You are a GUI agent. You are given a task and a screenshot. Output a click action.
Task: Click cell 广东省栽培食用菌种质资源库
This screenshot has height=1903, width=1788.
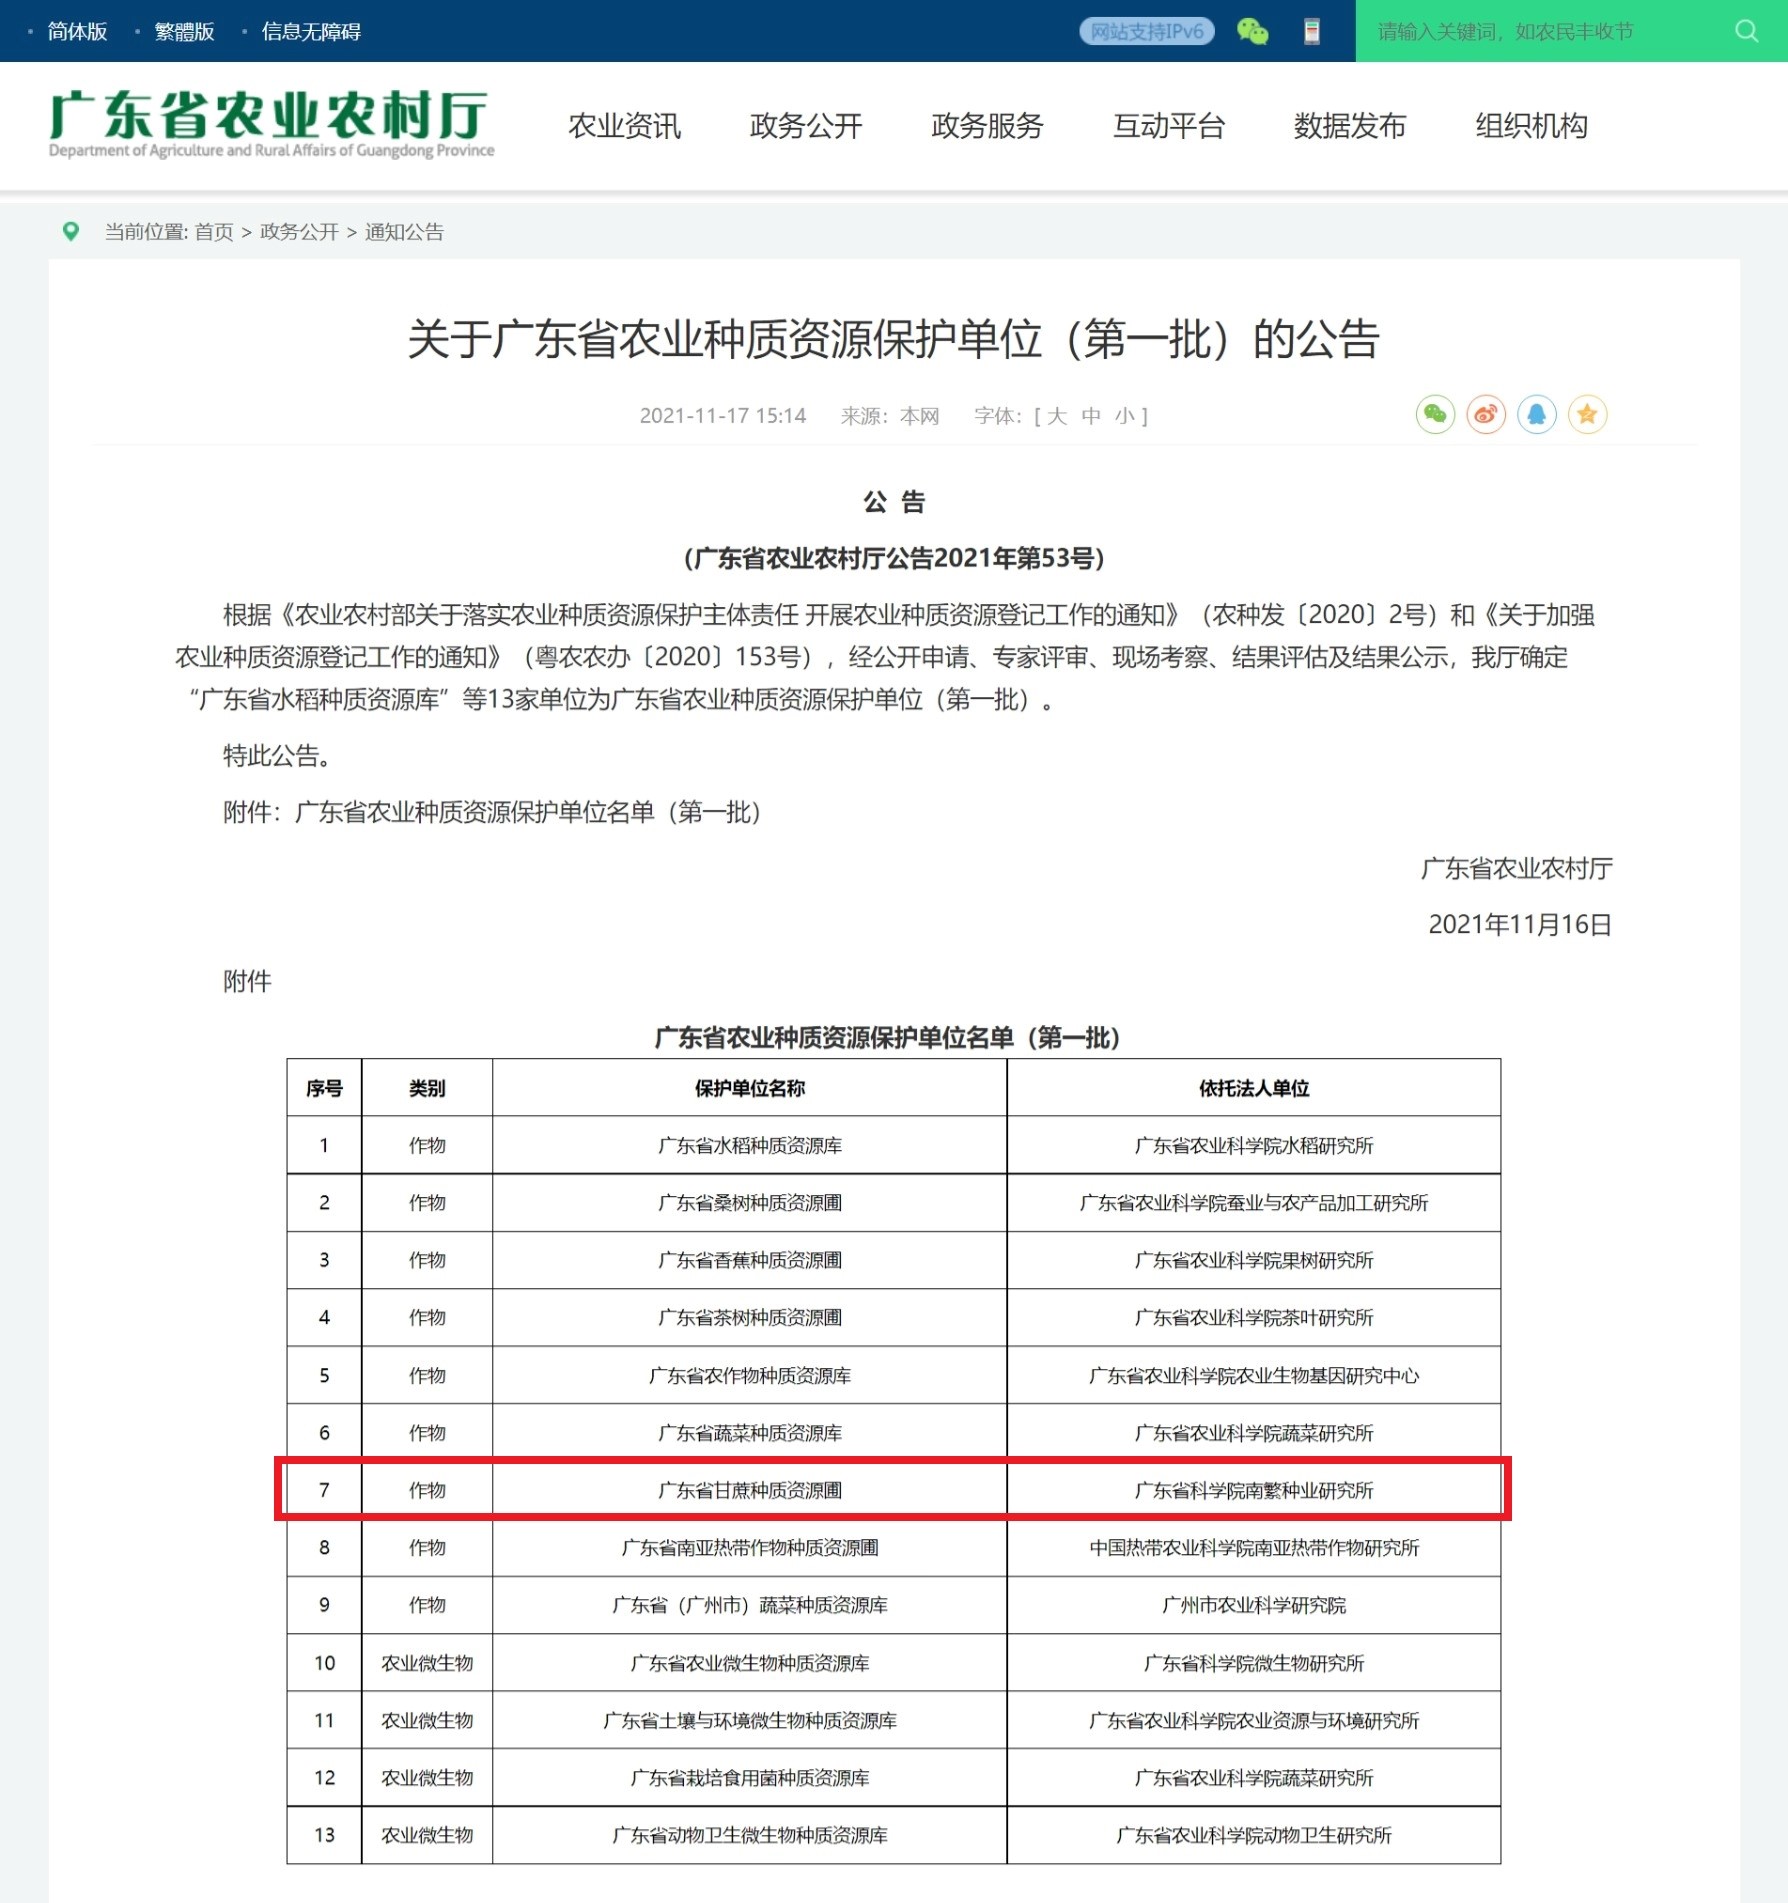pos(750,1778)
